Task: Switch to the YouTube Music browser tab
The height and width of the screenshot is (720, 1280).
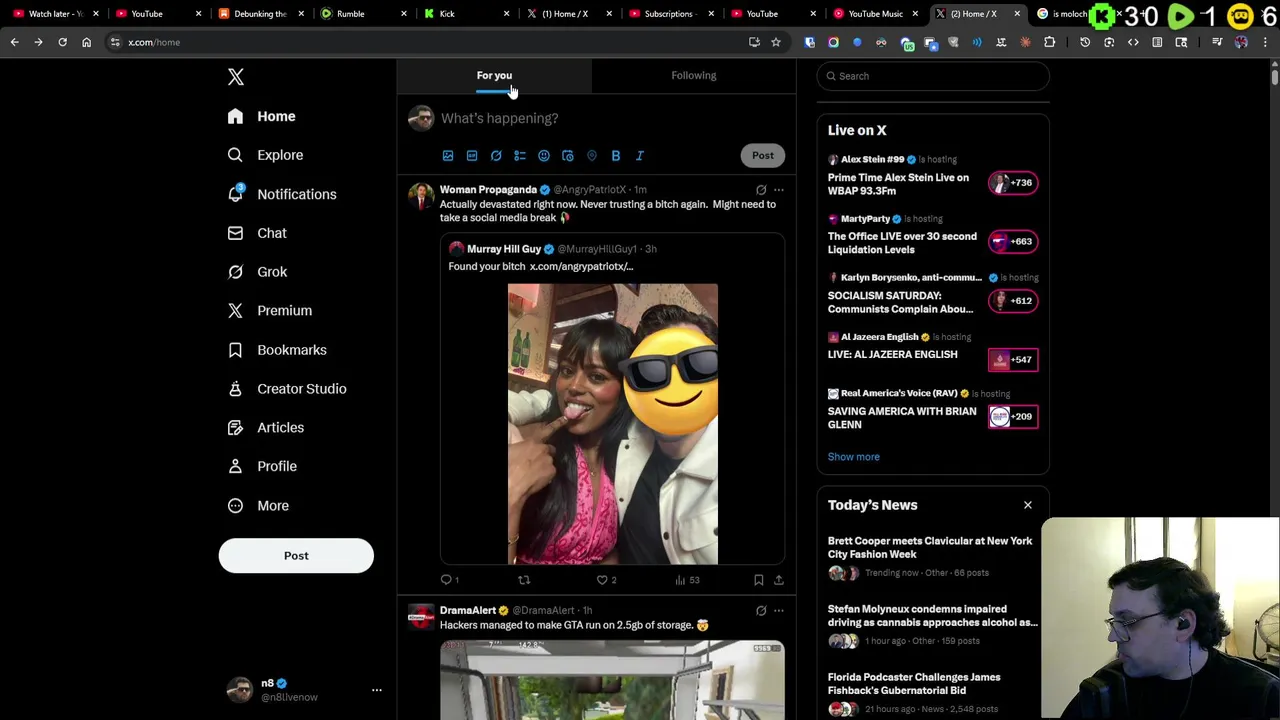Action: (876, 14)
